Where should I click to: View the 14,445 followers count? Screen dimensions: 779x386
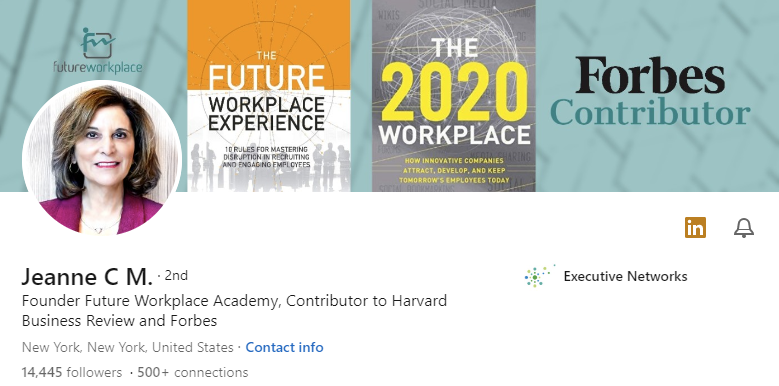coord(72,372)
